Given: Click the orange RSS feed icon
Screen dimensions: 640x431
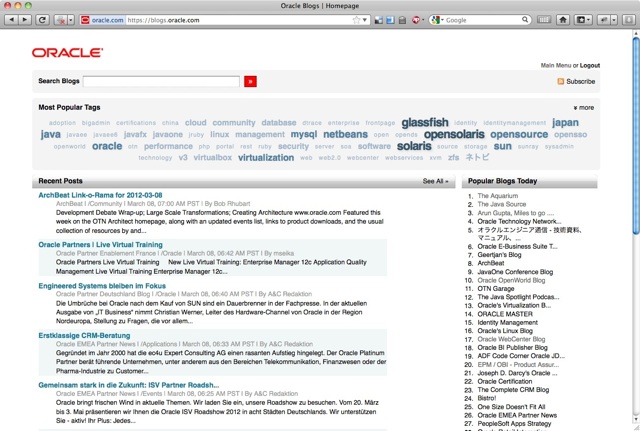Looking at the screenshot, I should pyautogui.click(x=560, y=81).
